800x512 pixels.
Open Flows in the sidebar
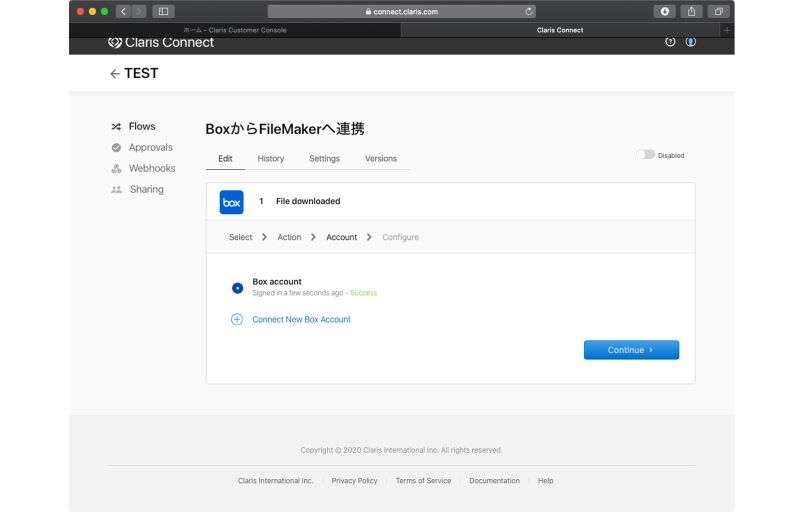tap(142, 126)
